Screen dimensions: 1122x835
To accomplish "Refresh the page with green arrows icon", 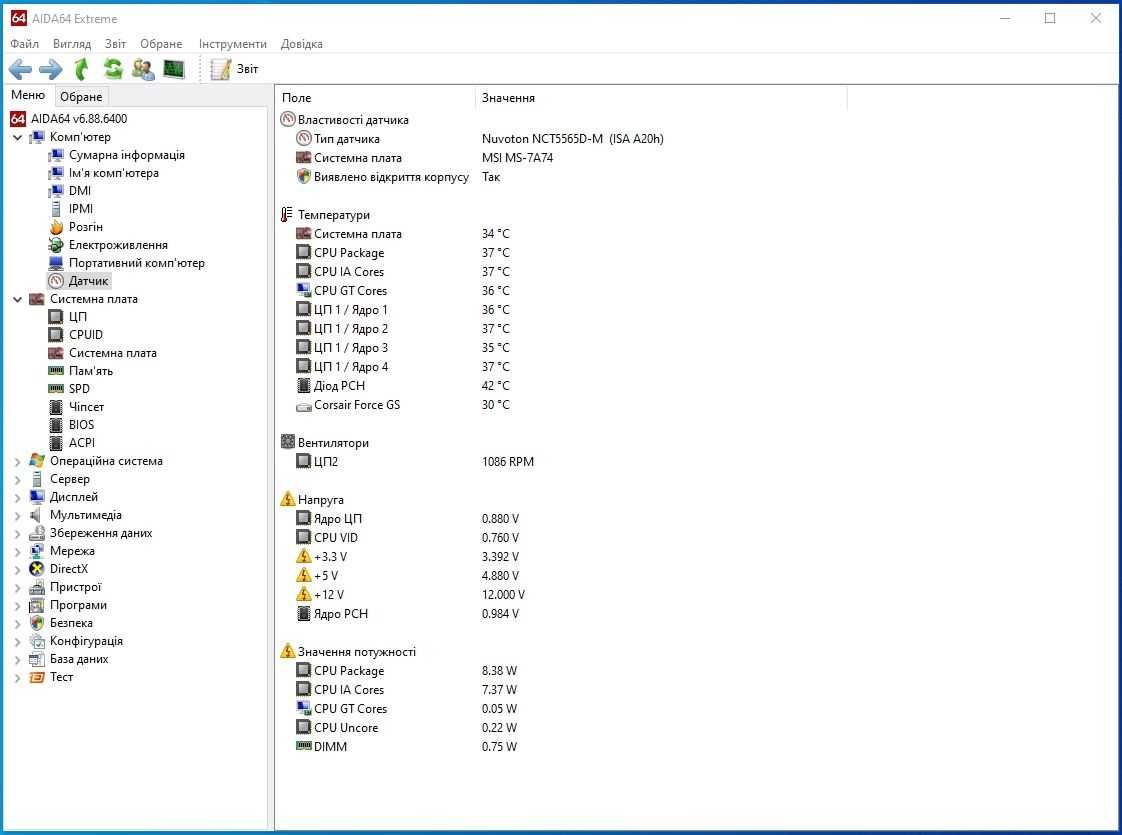I will (113, 69).
